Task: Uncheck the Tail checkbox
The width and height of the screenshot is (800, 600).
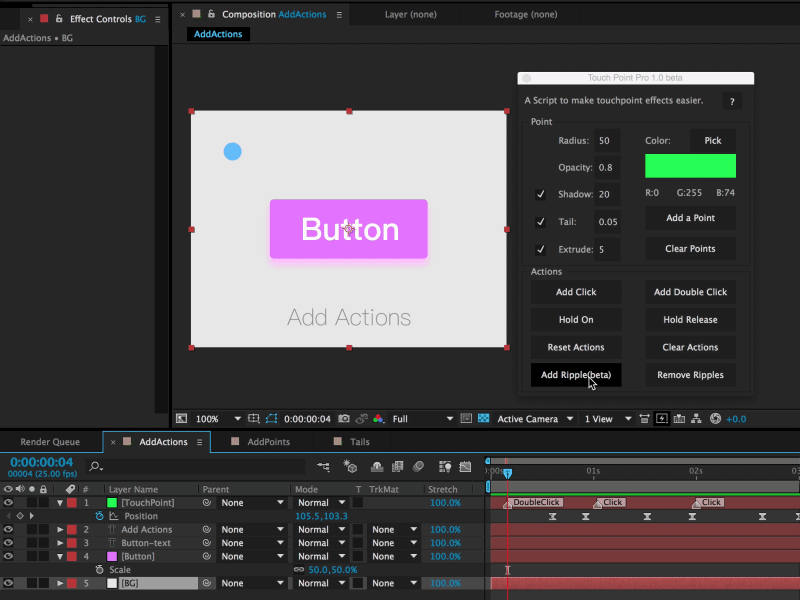Action: [x=540, y=222]
